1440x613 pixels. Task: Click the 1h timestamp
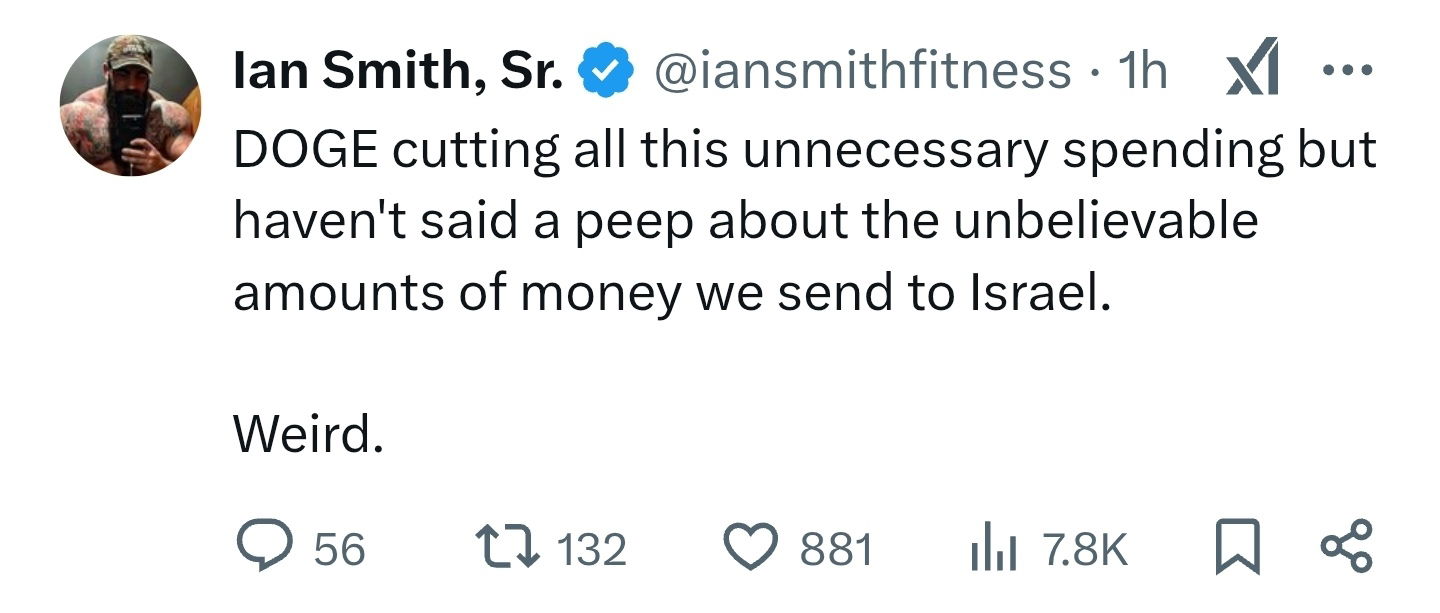pyautogui.click(x=1142, y=71)
